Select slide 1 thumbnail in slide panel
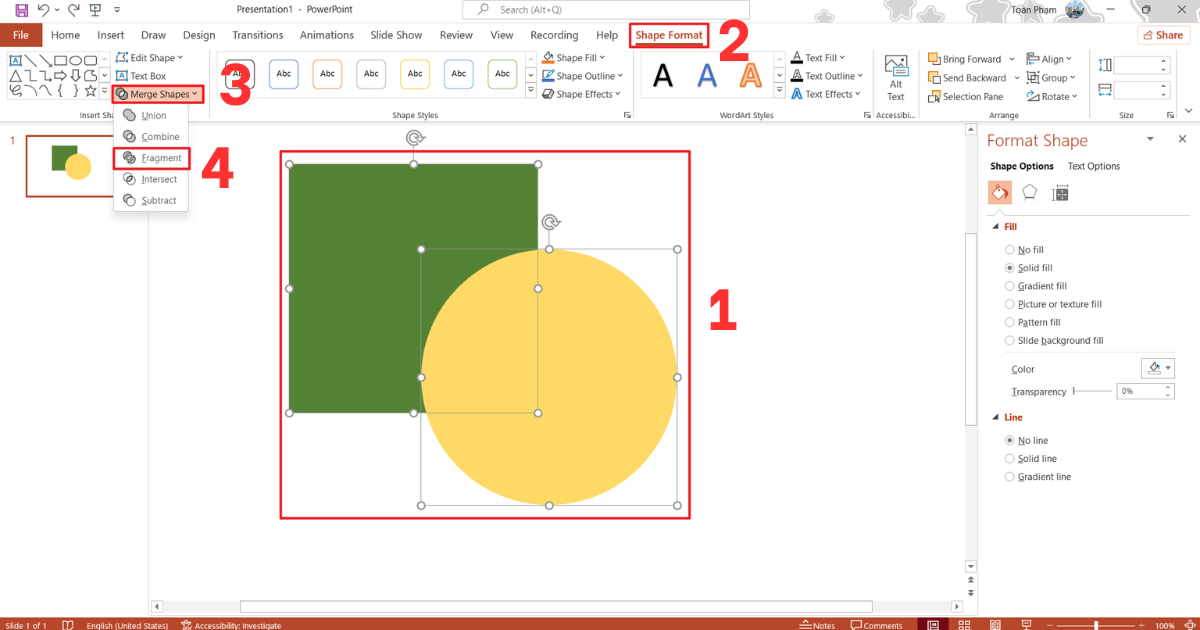 (70, 166)
